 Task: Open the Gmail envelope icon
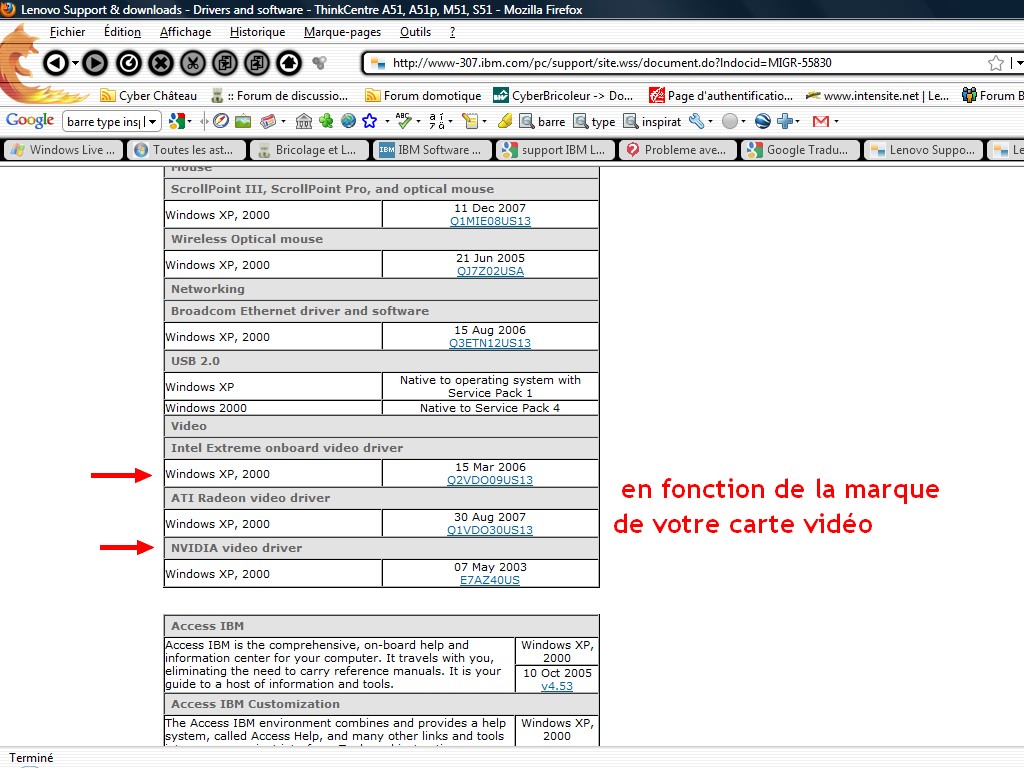tap(821, 121)
